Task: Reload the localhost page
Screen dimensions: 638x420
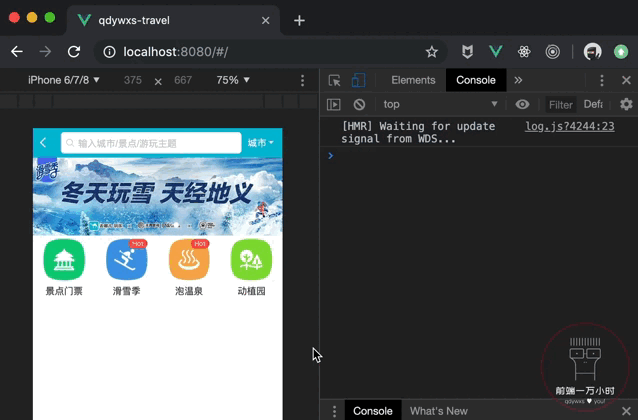Action: pyautogui.click(x=74, y=52)
